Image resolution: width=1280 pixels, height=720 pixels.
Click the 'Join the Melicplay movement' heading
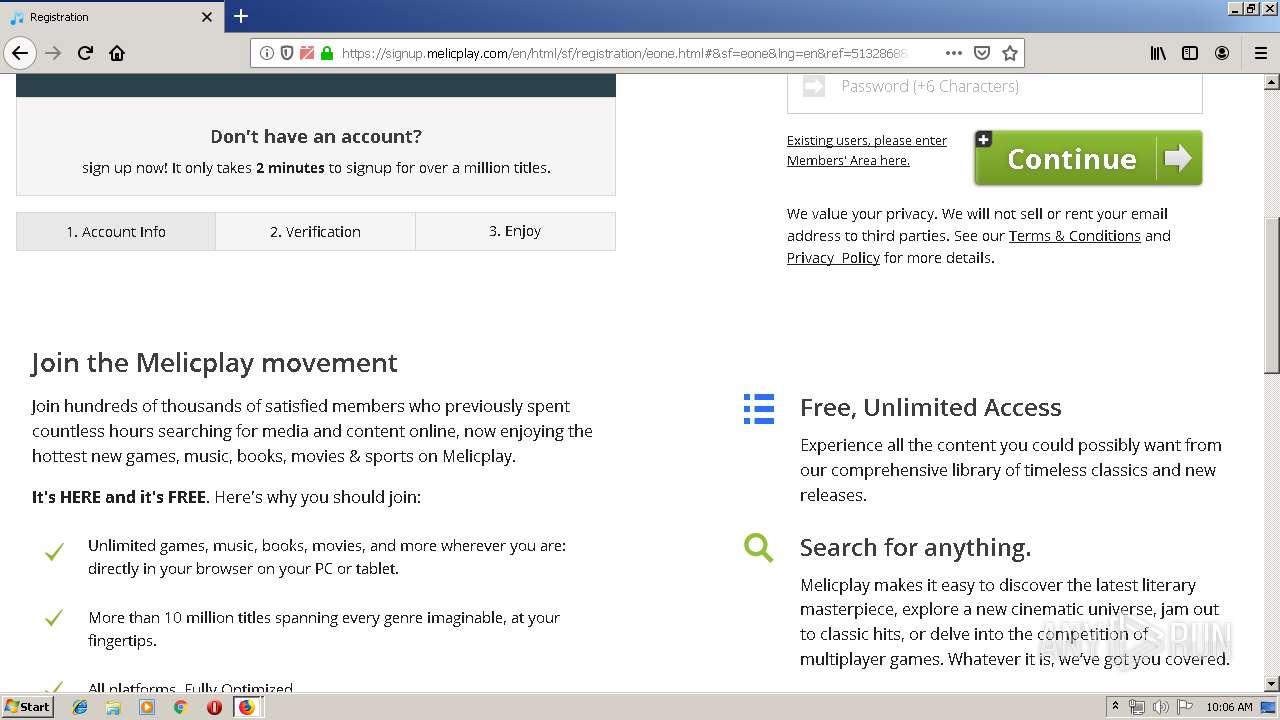[214, 362]
